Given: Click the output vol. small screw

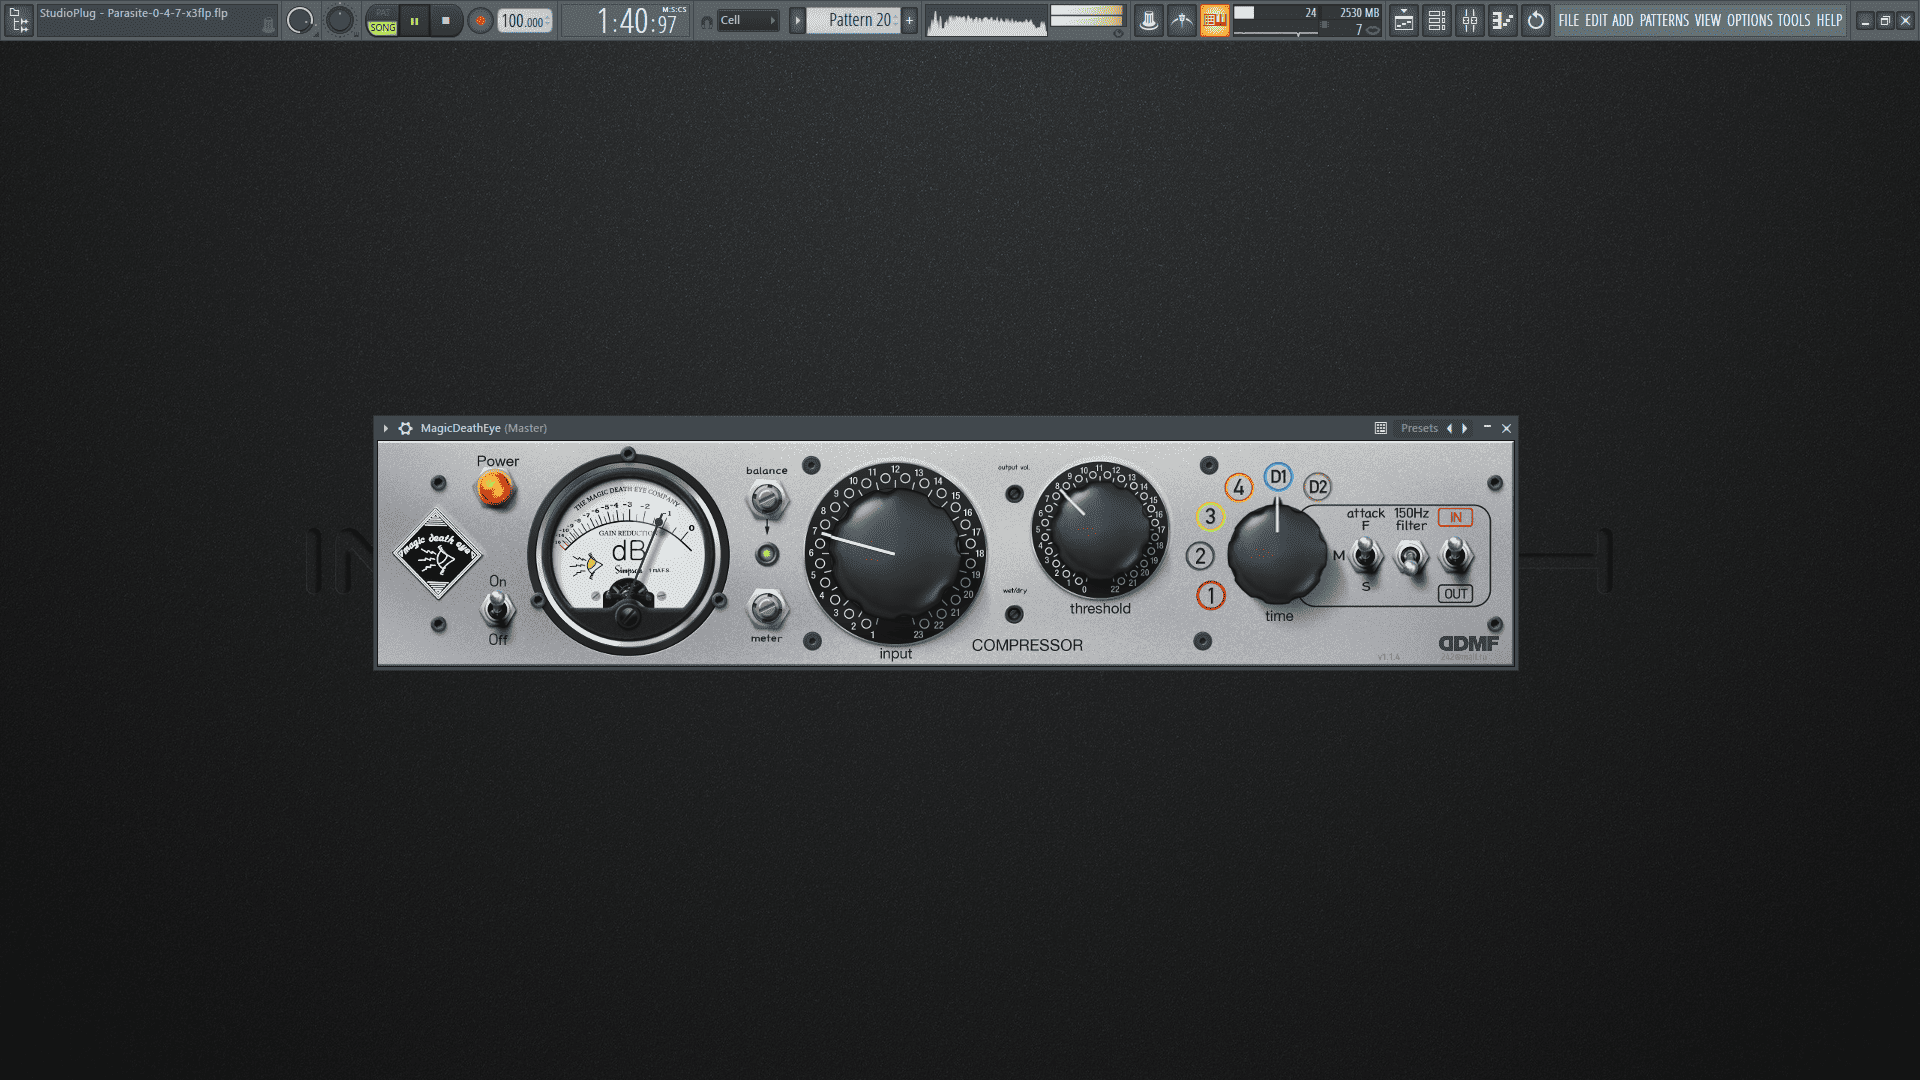Looking at the screenshot, I should click(x=1014, y=493).
